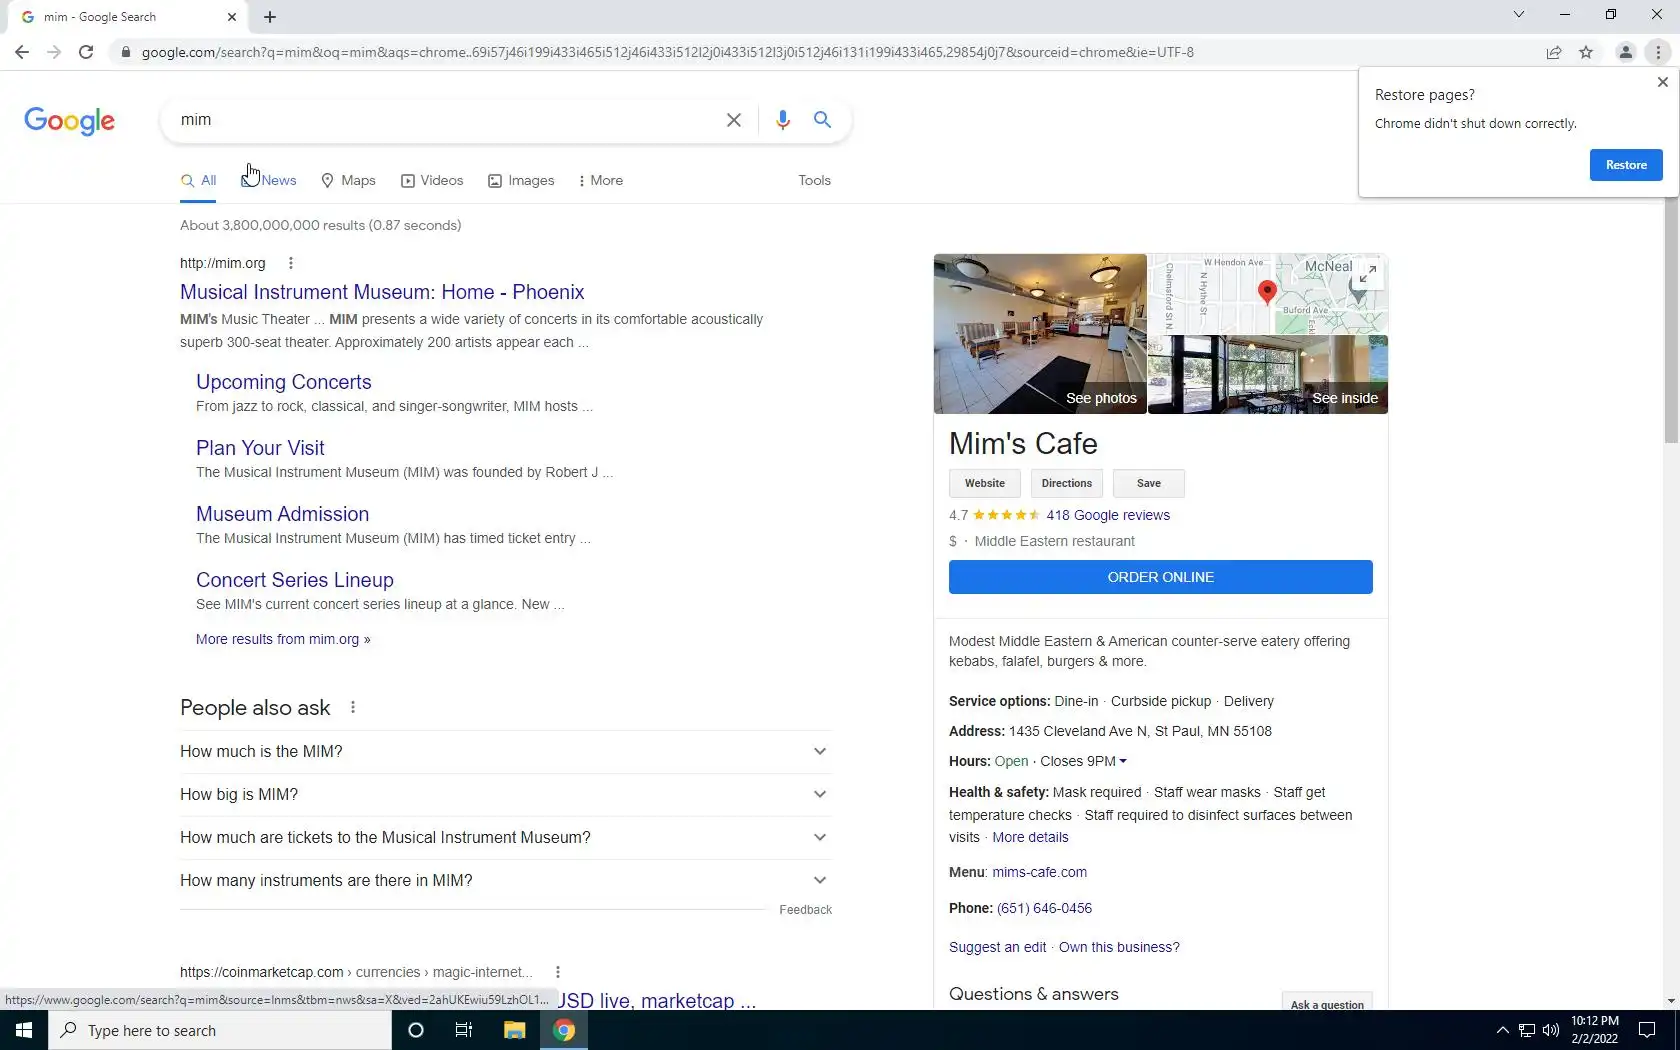
Task: Click Own this business? link
Action: click(1119, 948)
